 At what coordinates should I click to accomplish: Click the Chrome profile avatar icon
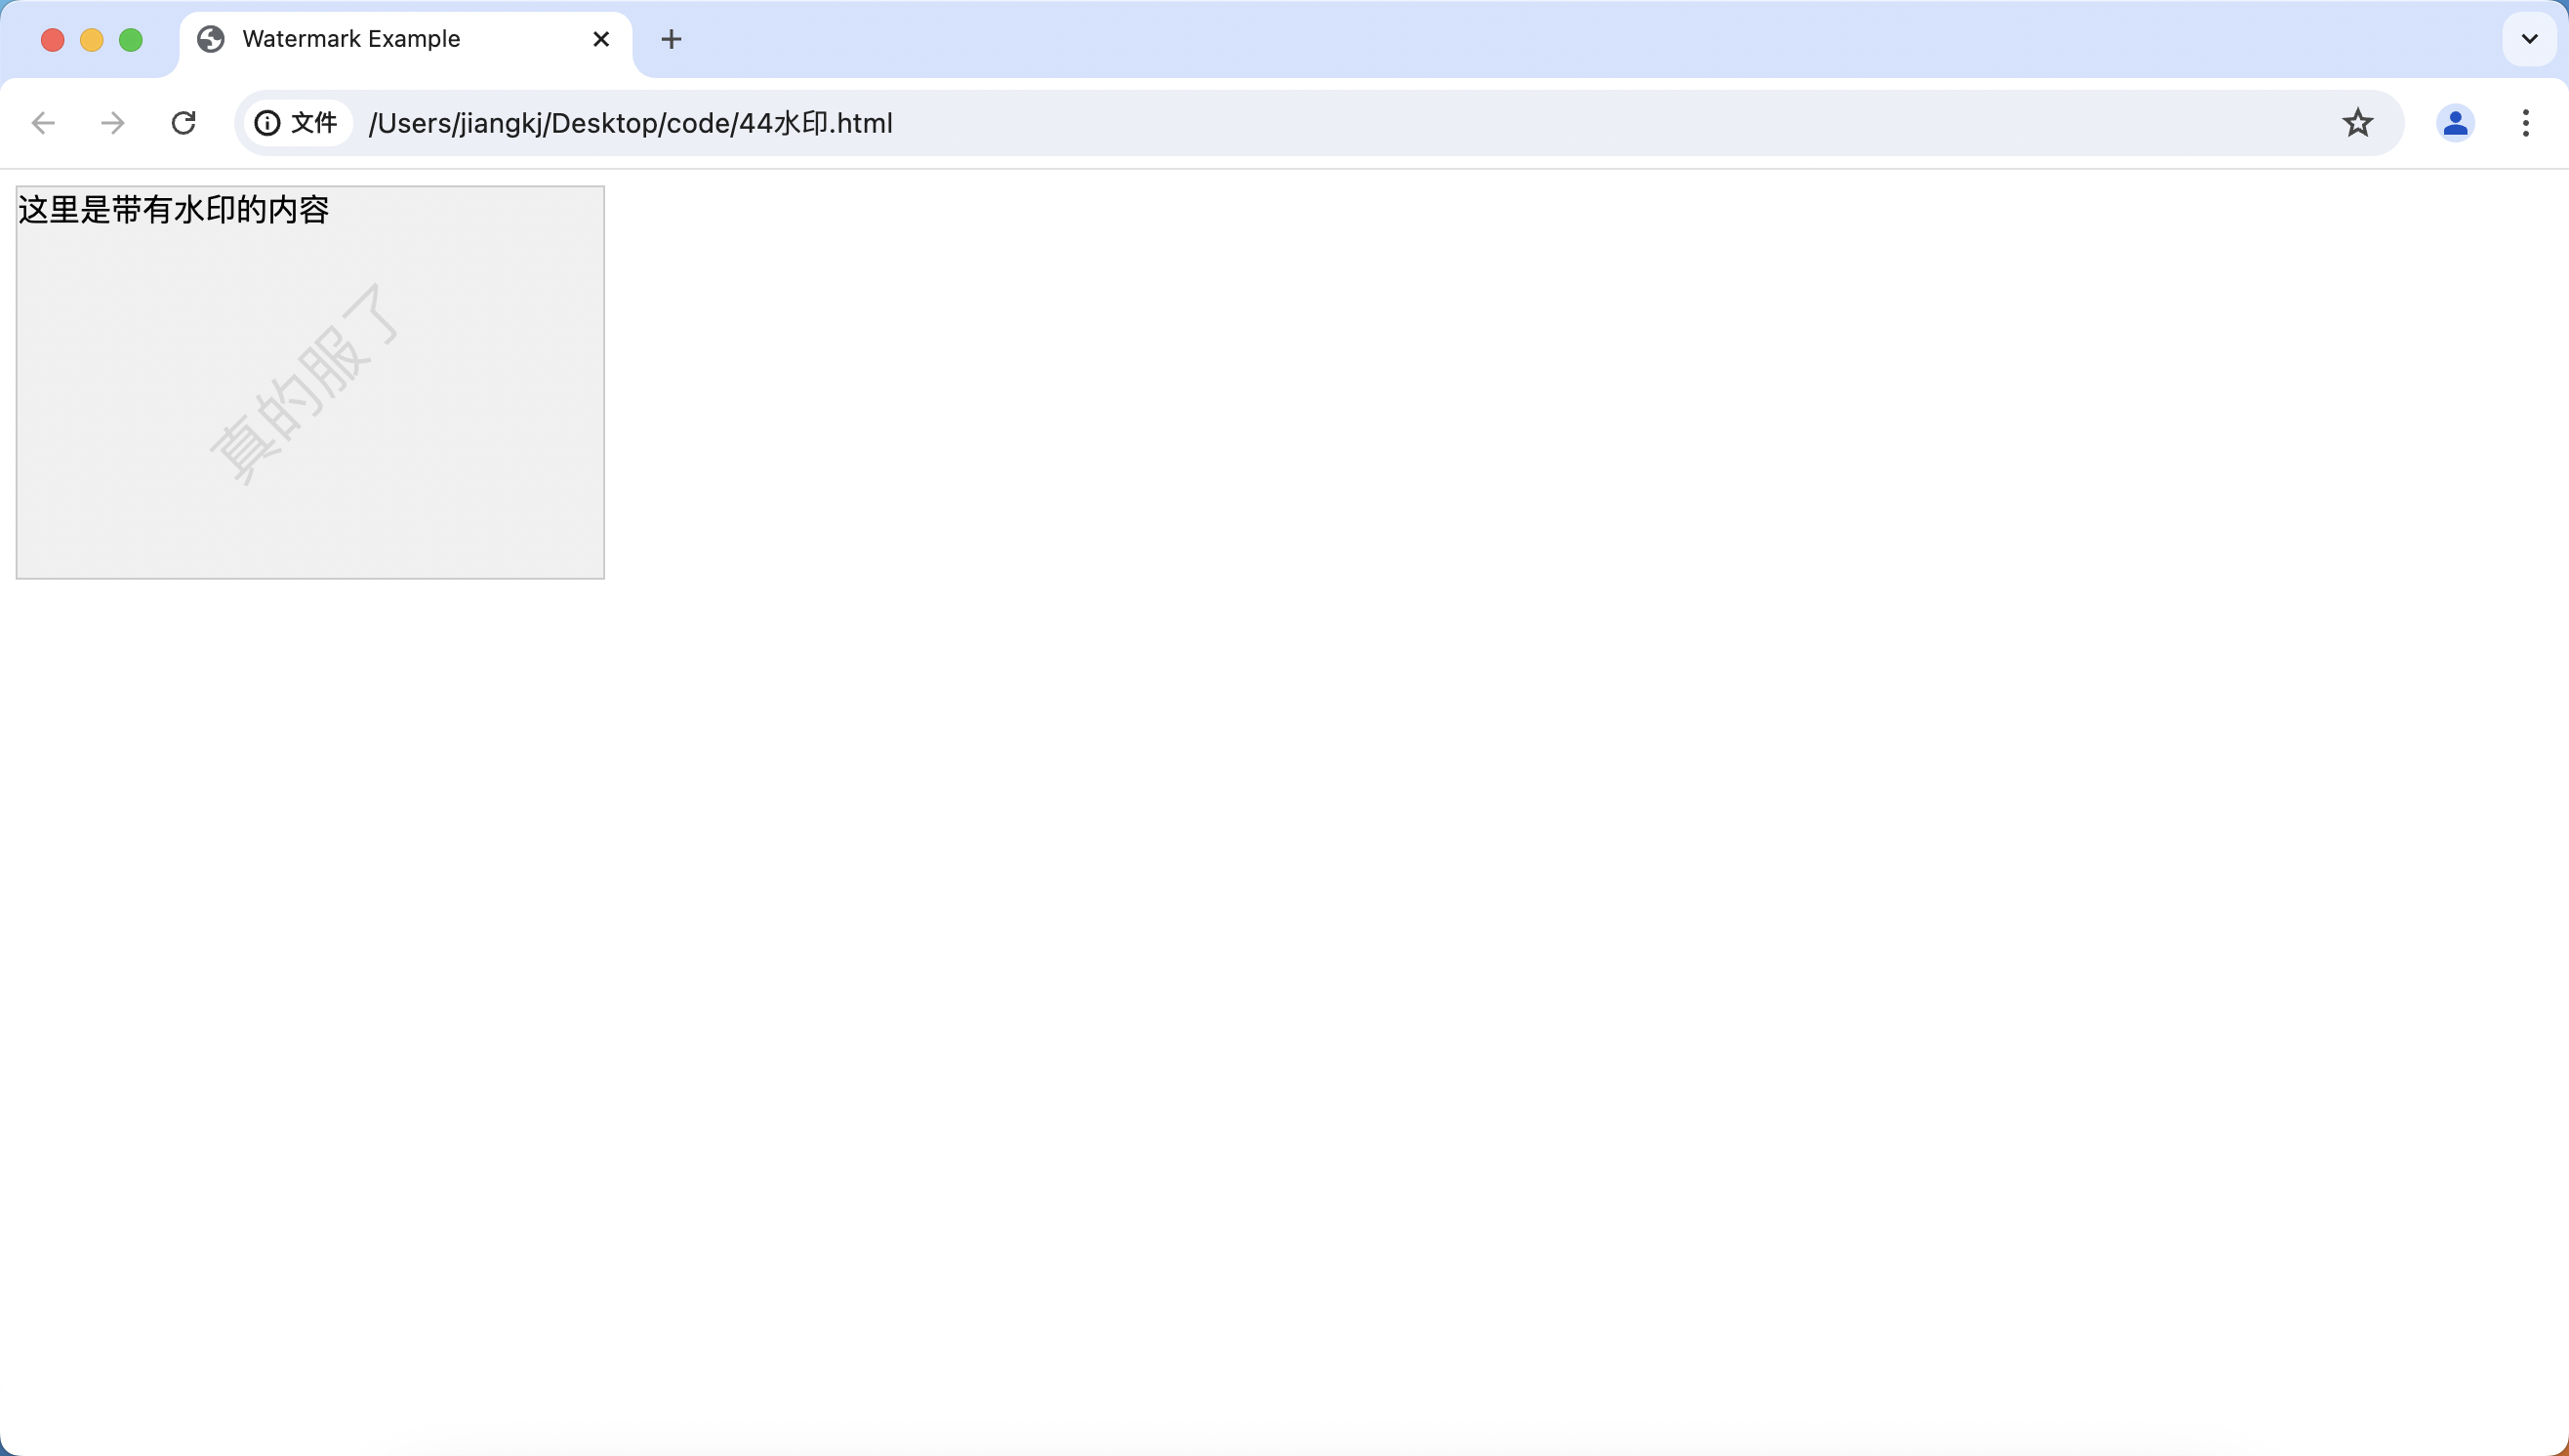tap(2456, 122)
